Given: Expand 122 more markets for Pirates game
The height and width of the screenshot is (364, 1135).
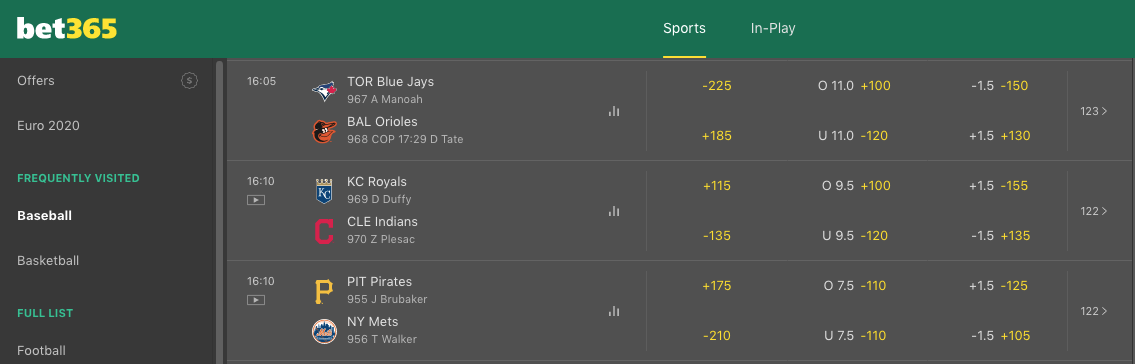Looking at the screenshot, I should [1094, 311].
